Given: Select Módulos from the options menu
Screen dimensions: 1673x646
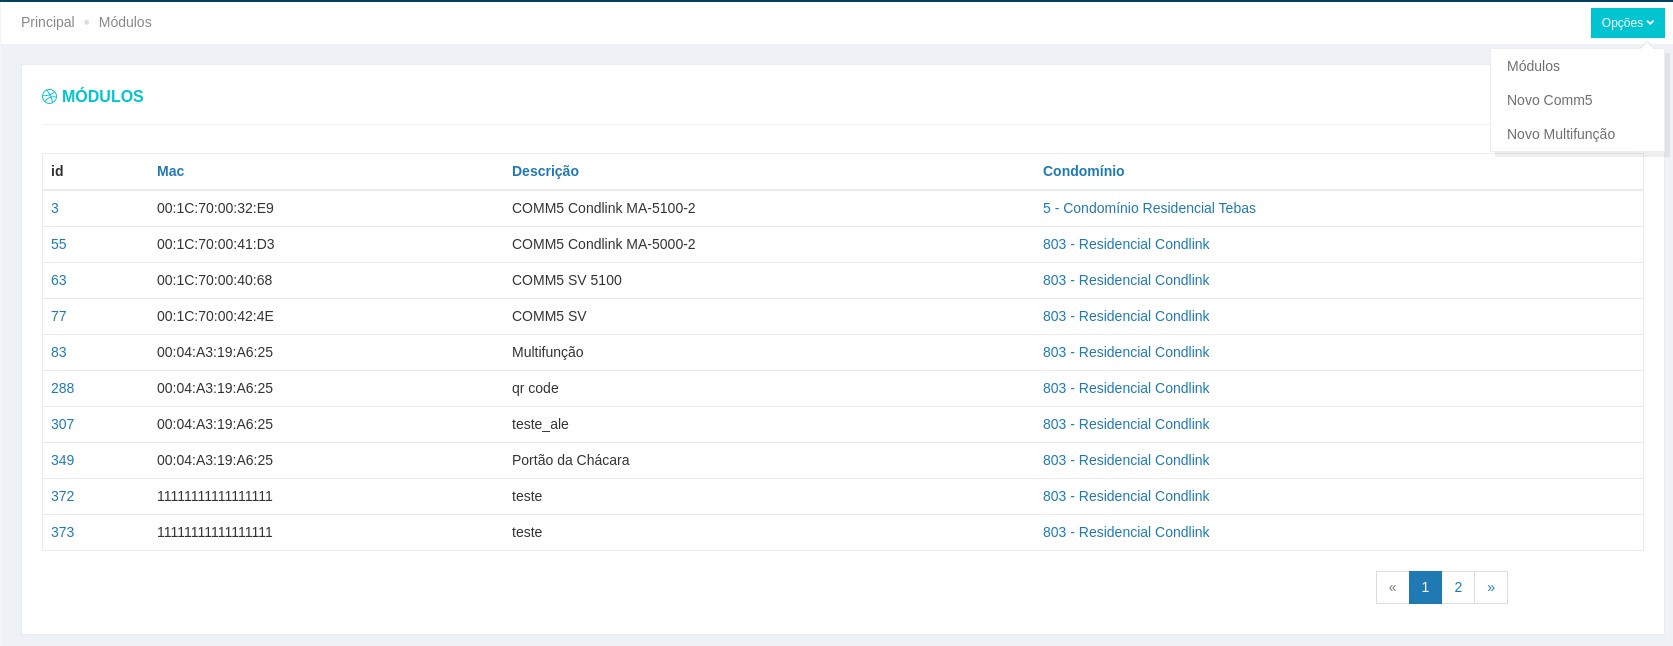Looking at the screenshot, I should pyautogui.click(x=1533, y=66).
